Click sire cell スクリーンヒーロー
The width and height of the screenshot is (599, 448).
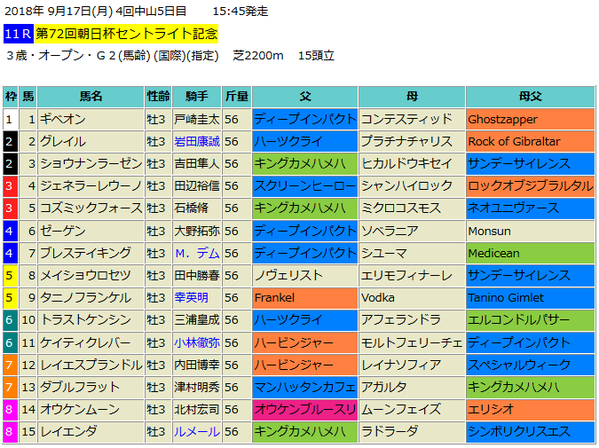click(305, 186)
